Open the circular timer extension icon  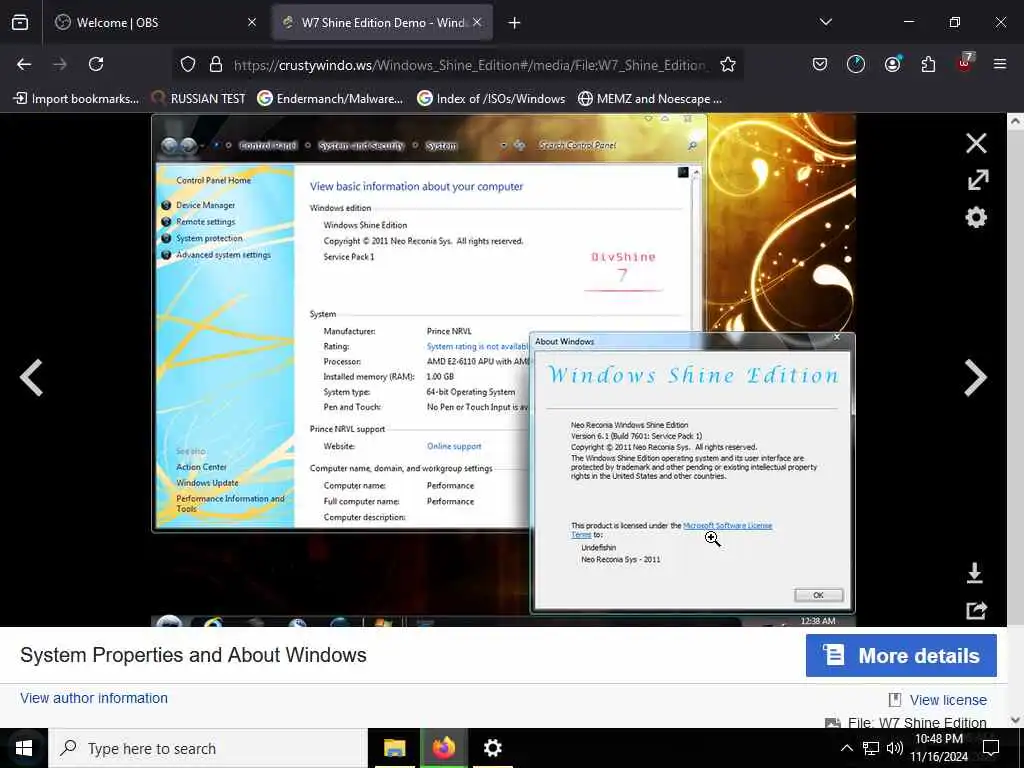tap(856, 64)
